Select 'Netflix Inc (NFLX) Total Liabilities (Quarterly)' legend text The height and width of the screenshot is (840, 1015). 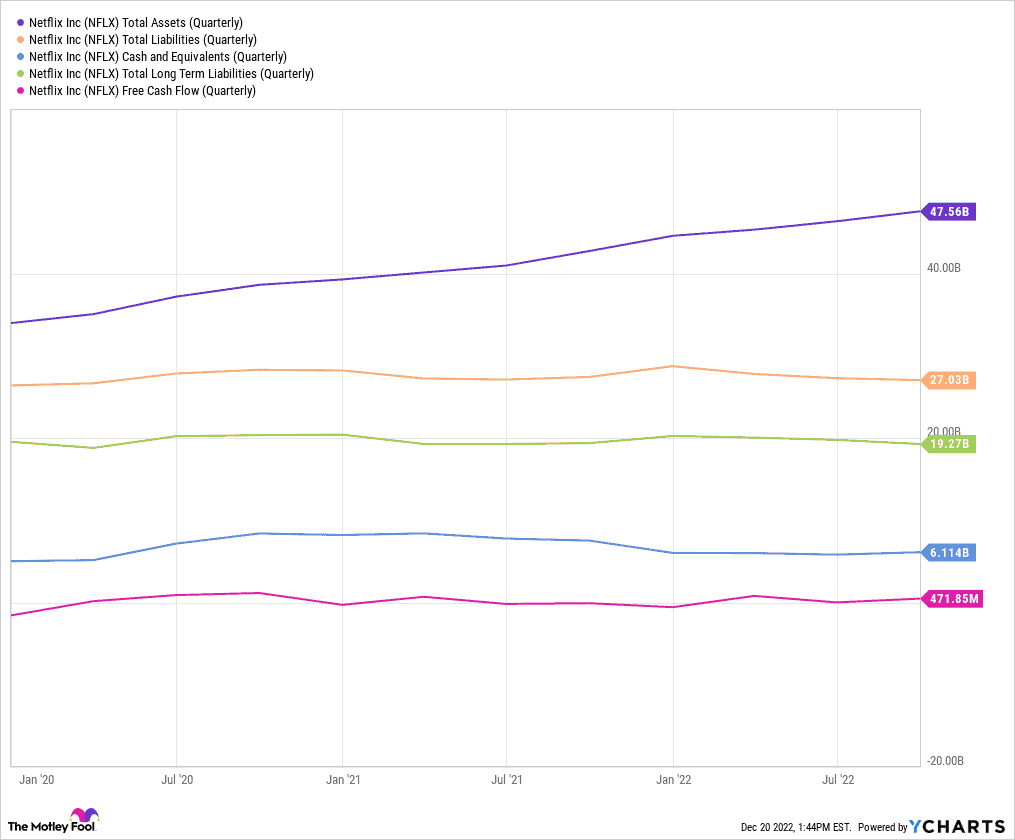click(x=143, y=39)
